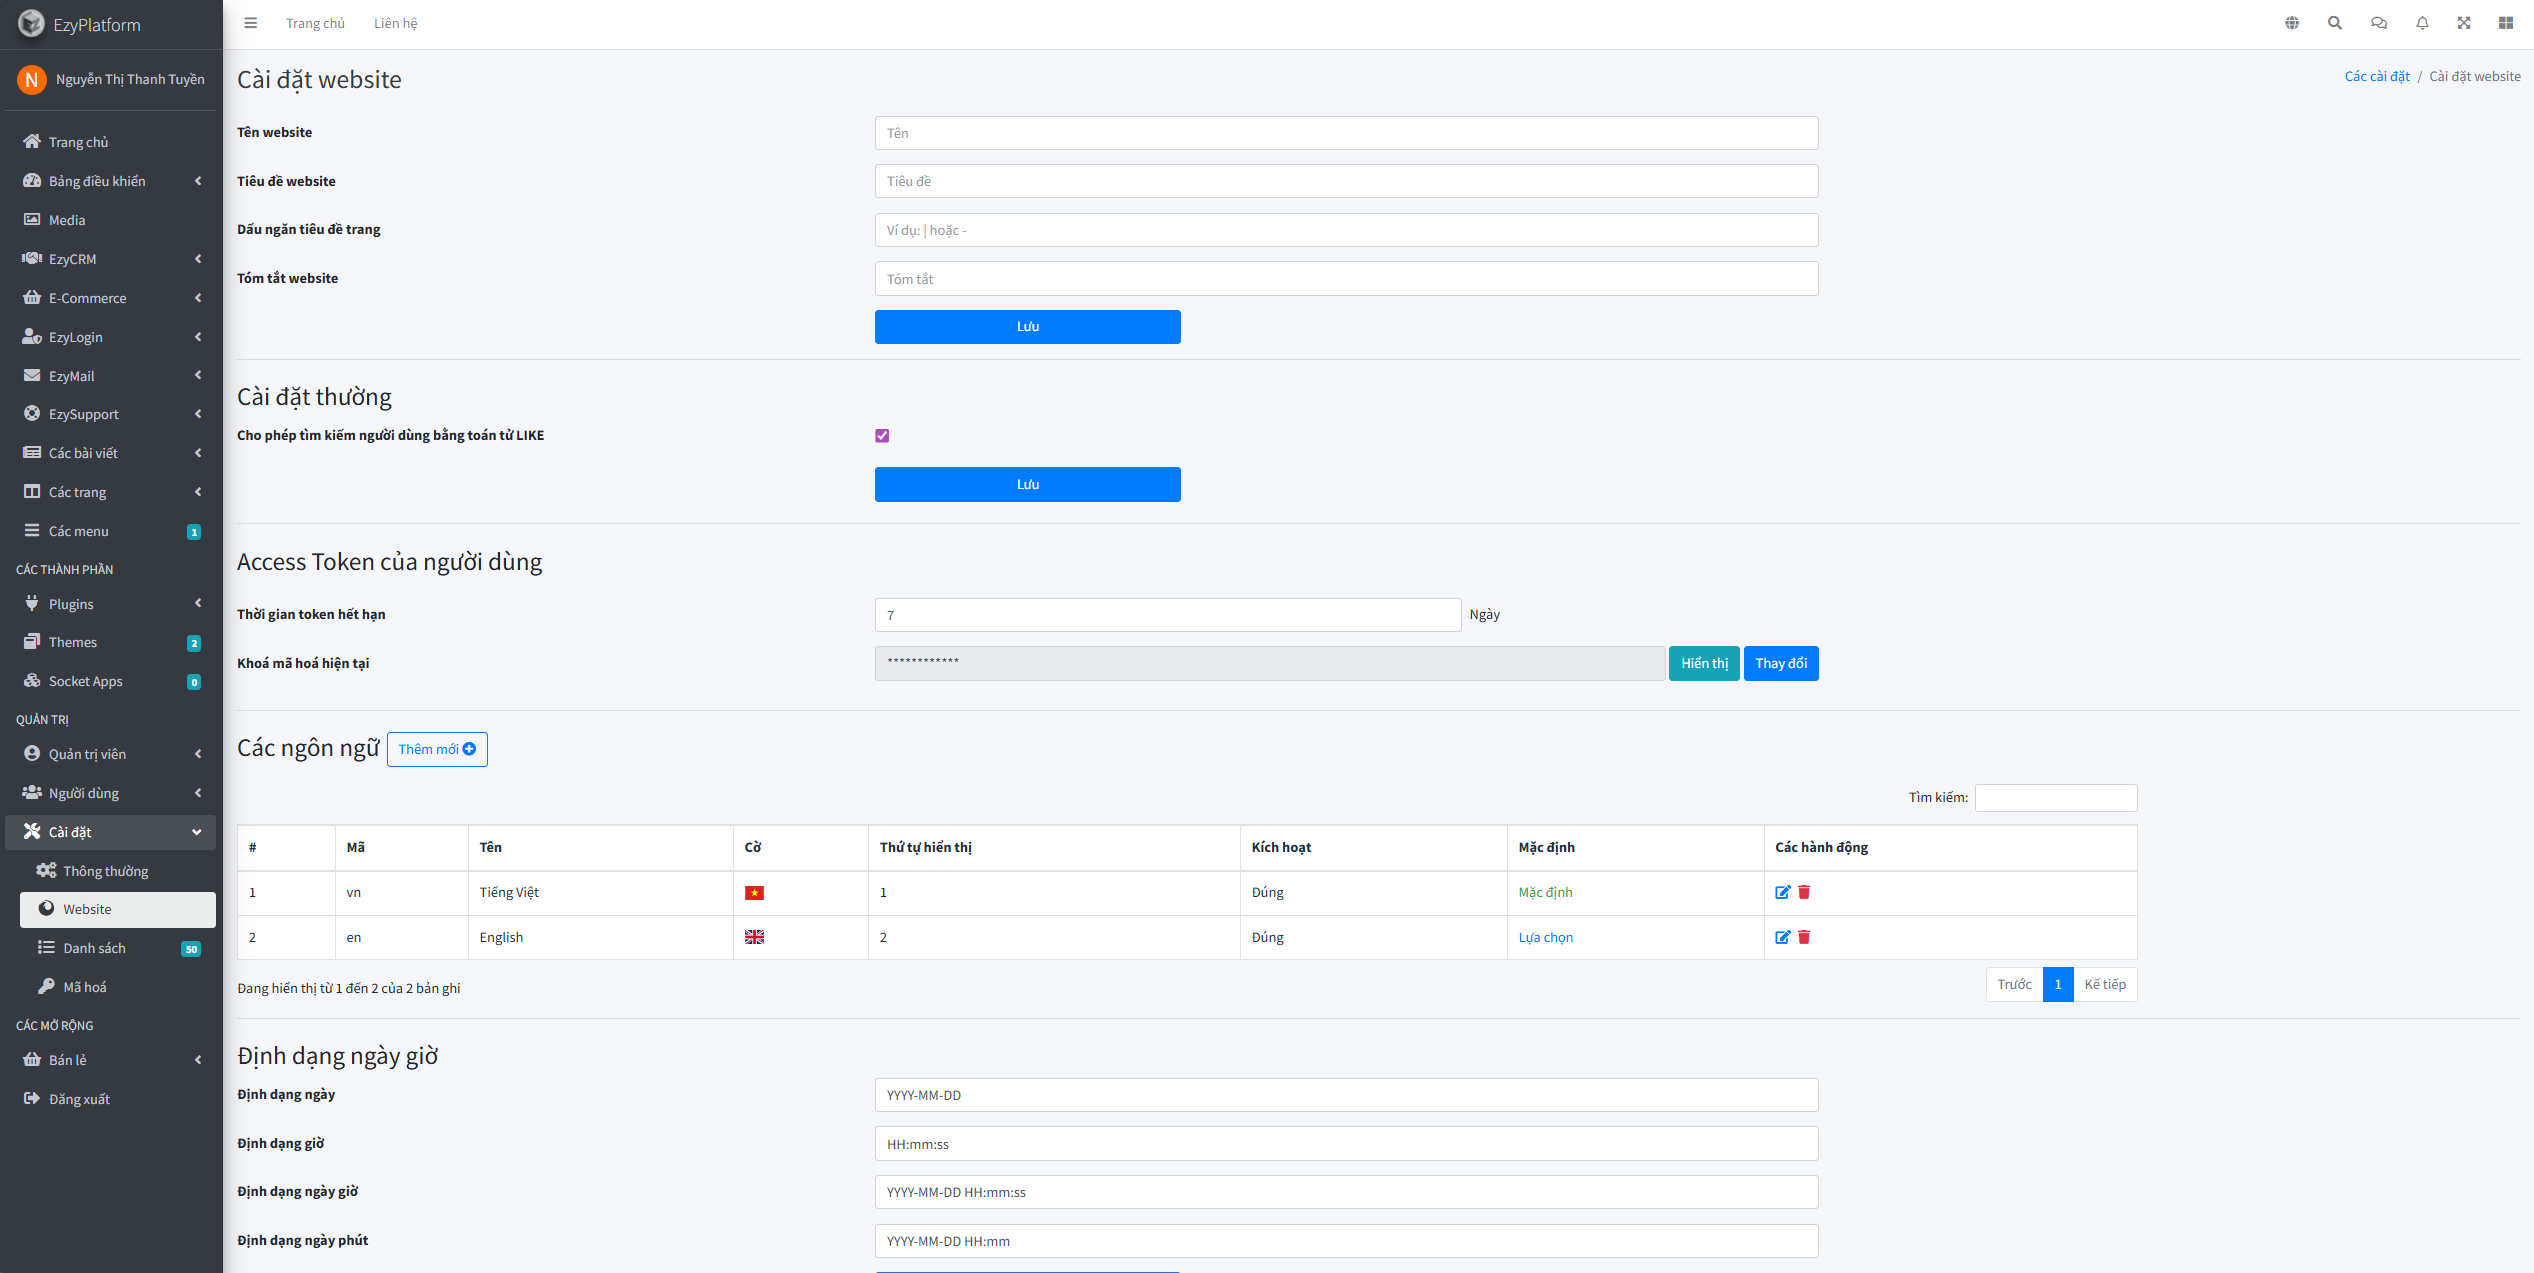Open the grid apps icon at top right
The height and width of the screenshot is (1273, 2534).
pos(2506,23)
